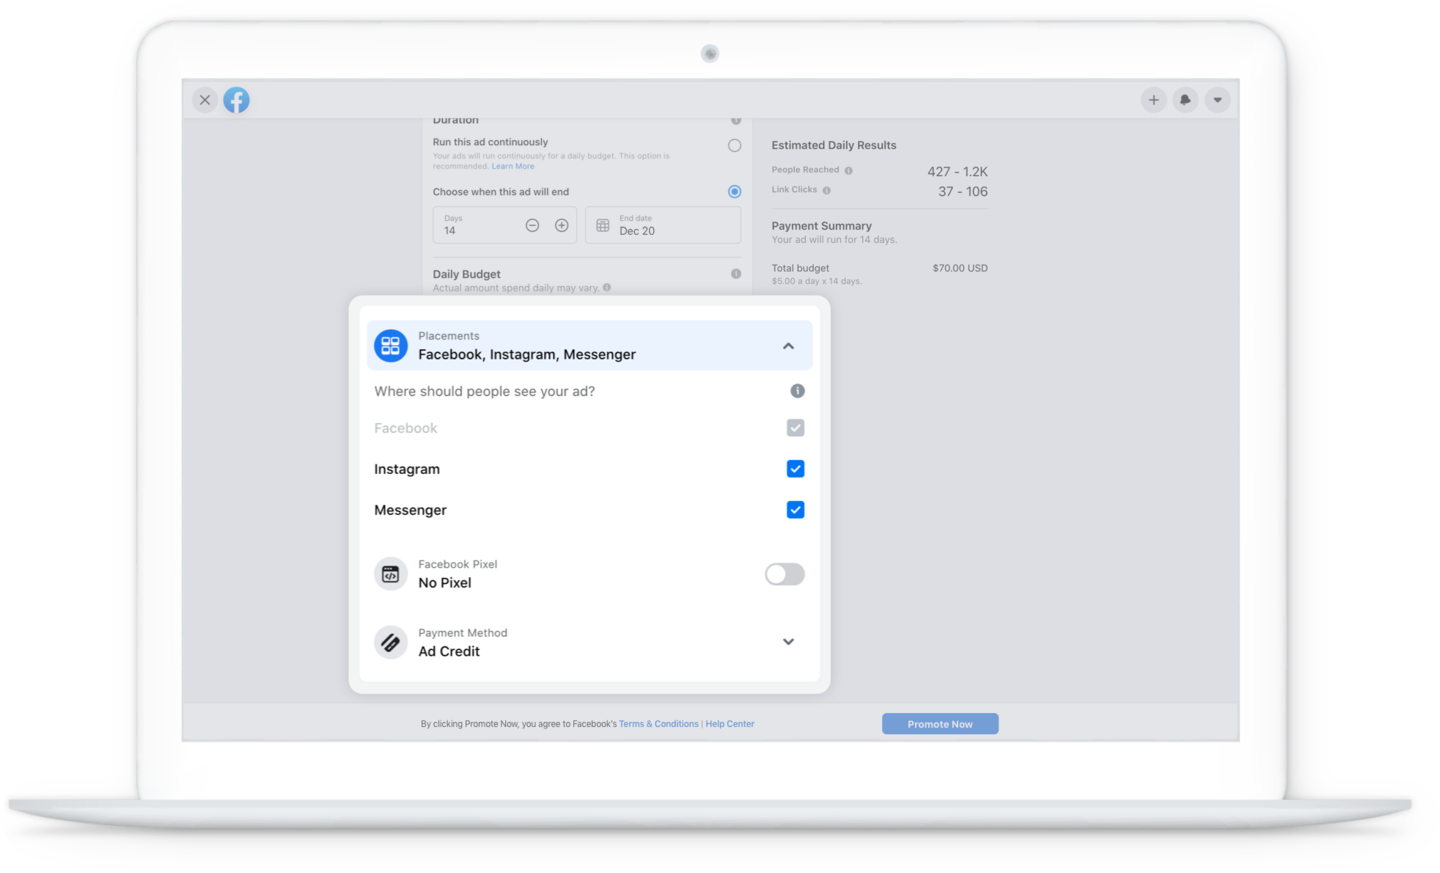Viewport: 1440px width, 873px height.
Task: Click the Duration info icon
Action: (736, 120)
